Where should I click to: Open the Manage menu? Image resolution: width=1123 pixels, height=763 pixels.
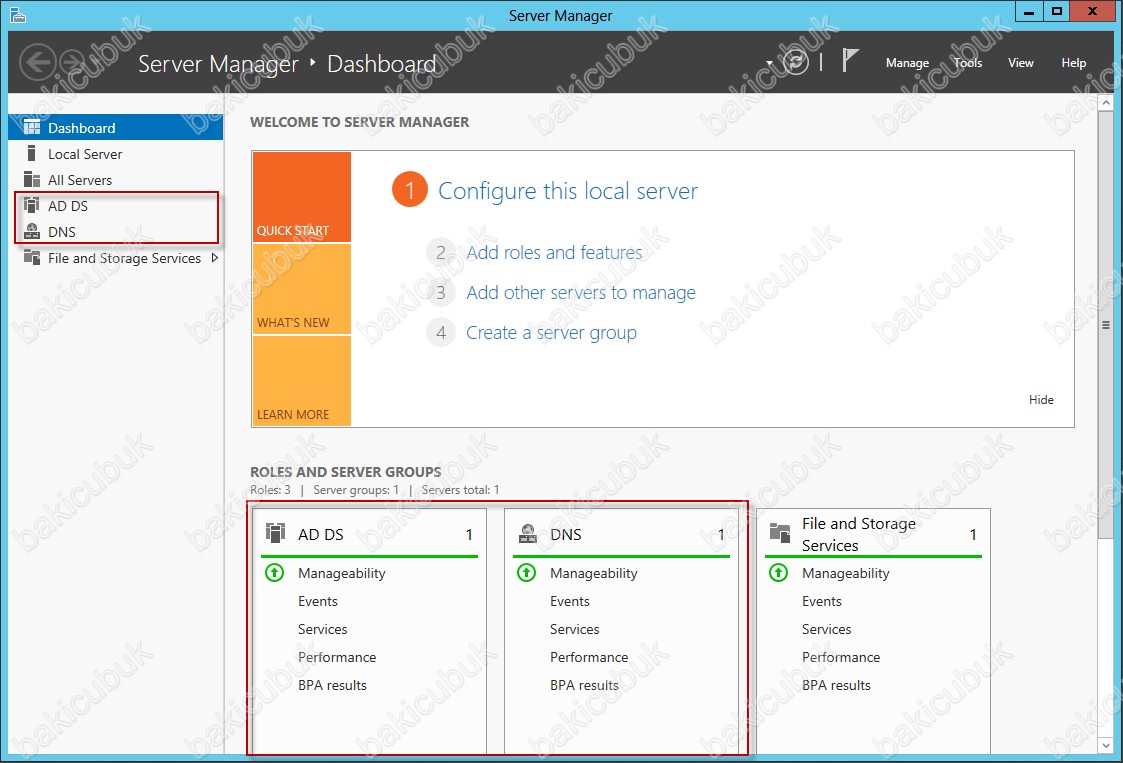[x=907, y=63]
